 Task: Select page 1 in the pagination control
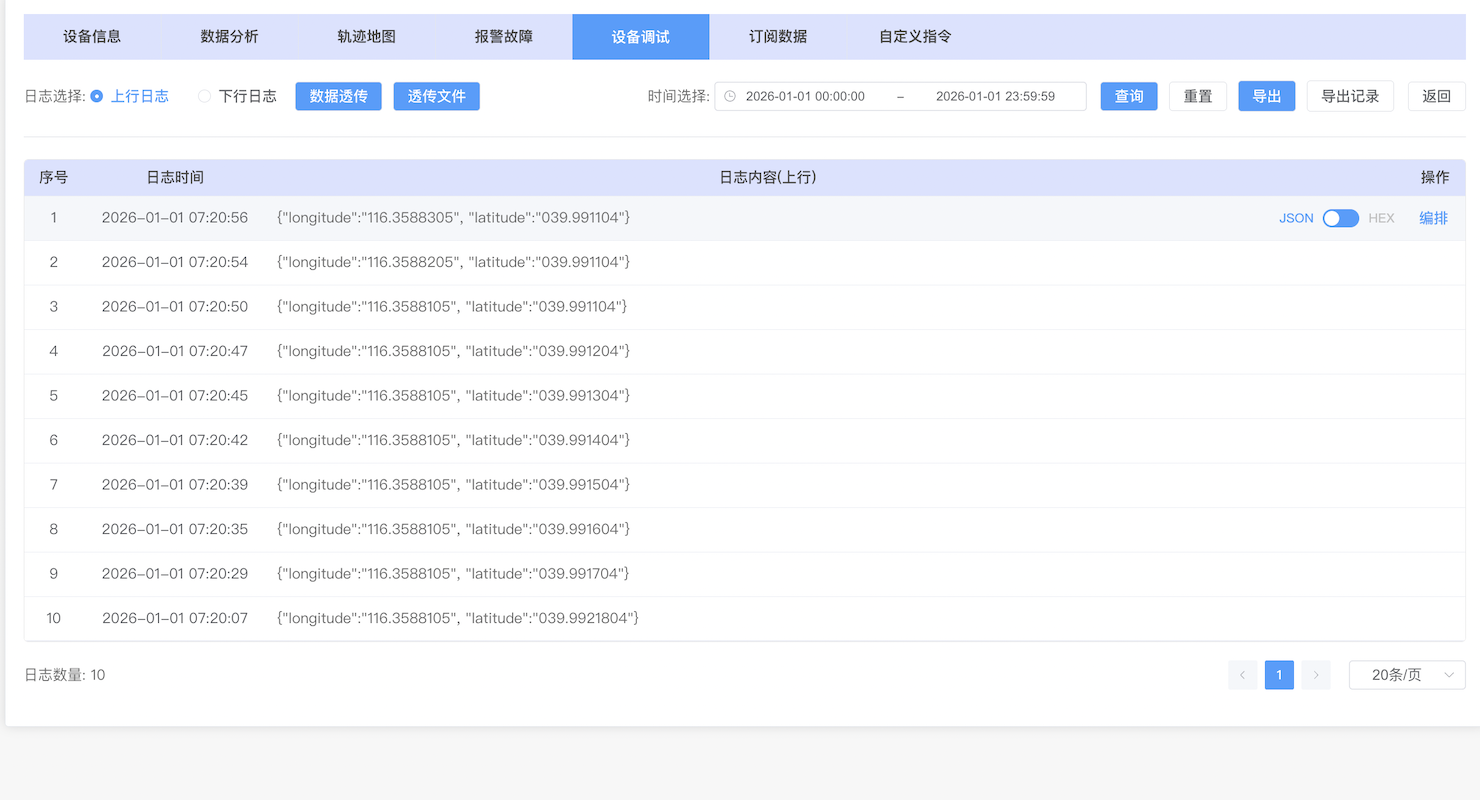pyautogui.click(x=1279, y=675)
